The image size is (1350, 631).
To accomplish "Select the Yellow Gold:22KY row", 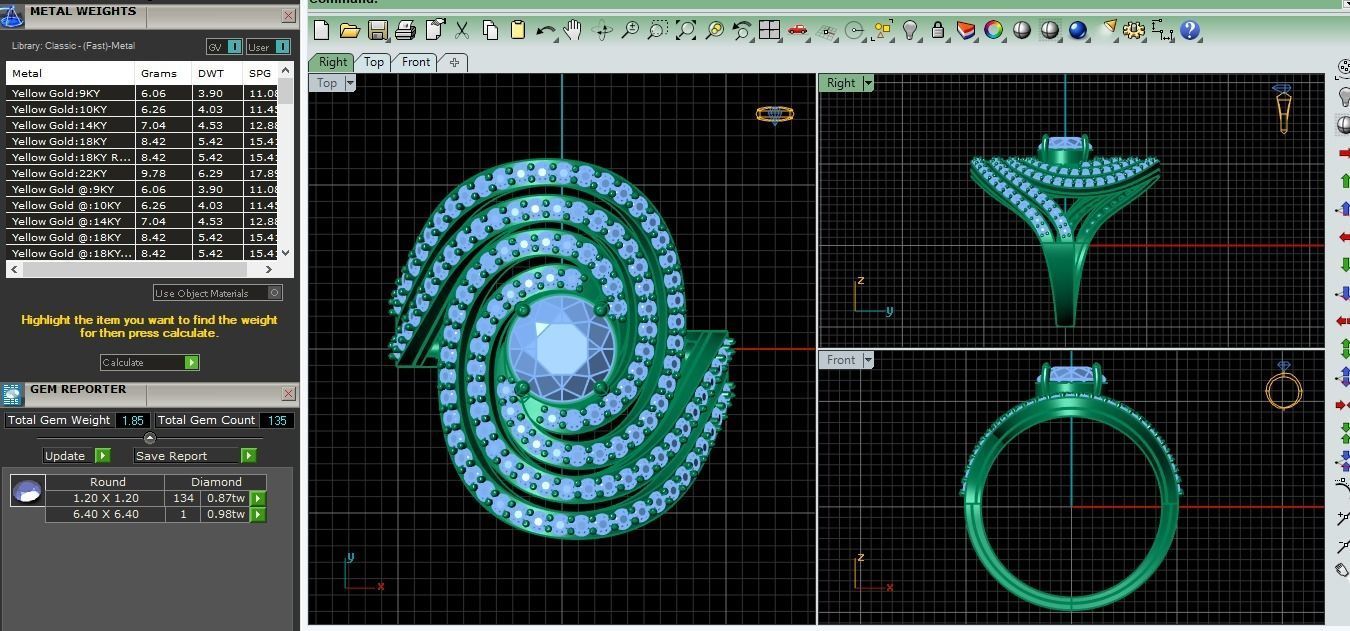I will (x=143, y=173).
